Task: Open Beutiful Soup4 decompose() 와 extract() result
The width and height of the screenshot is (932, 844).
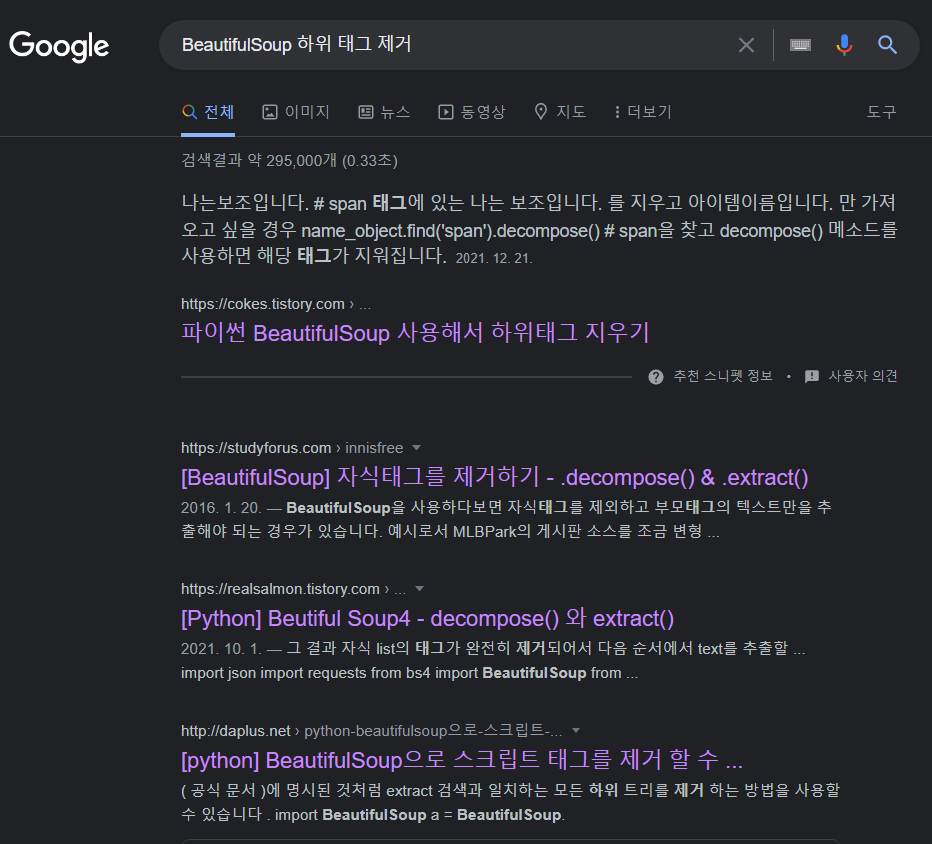Action: (x=427, y=618)
